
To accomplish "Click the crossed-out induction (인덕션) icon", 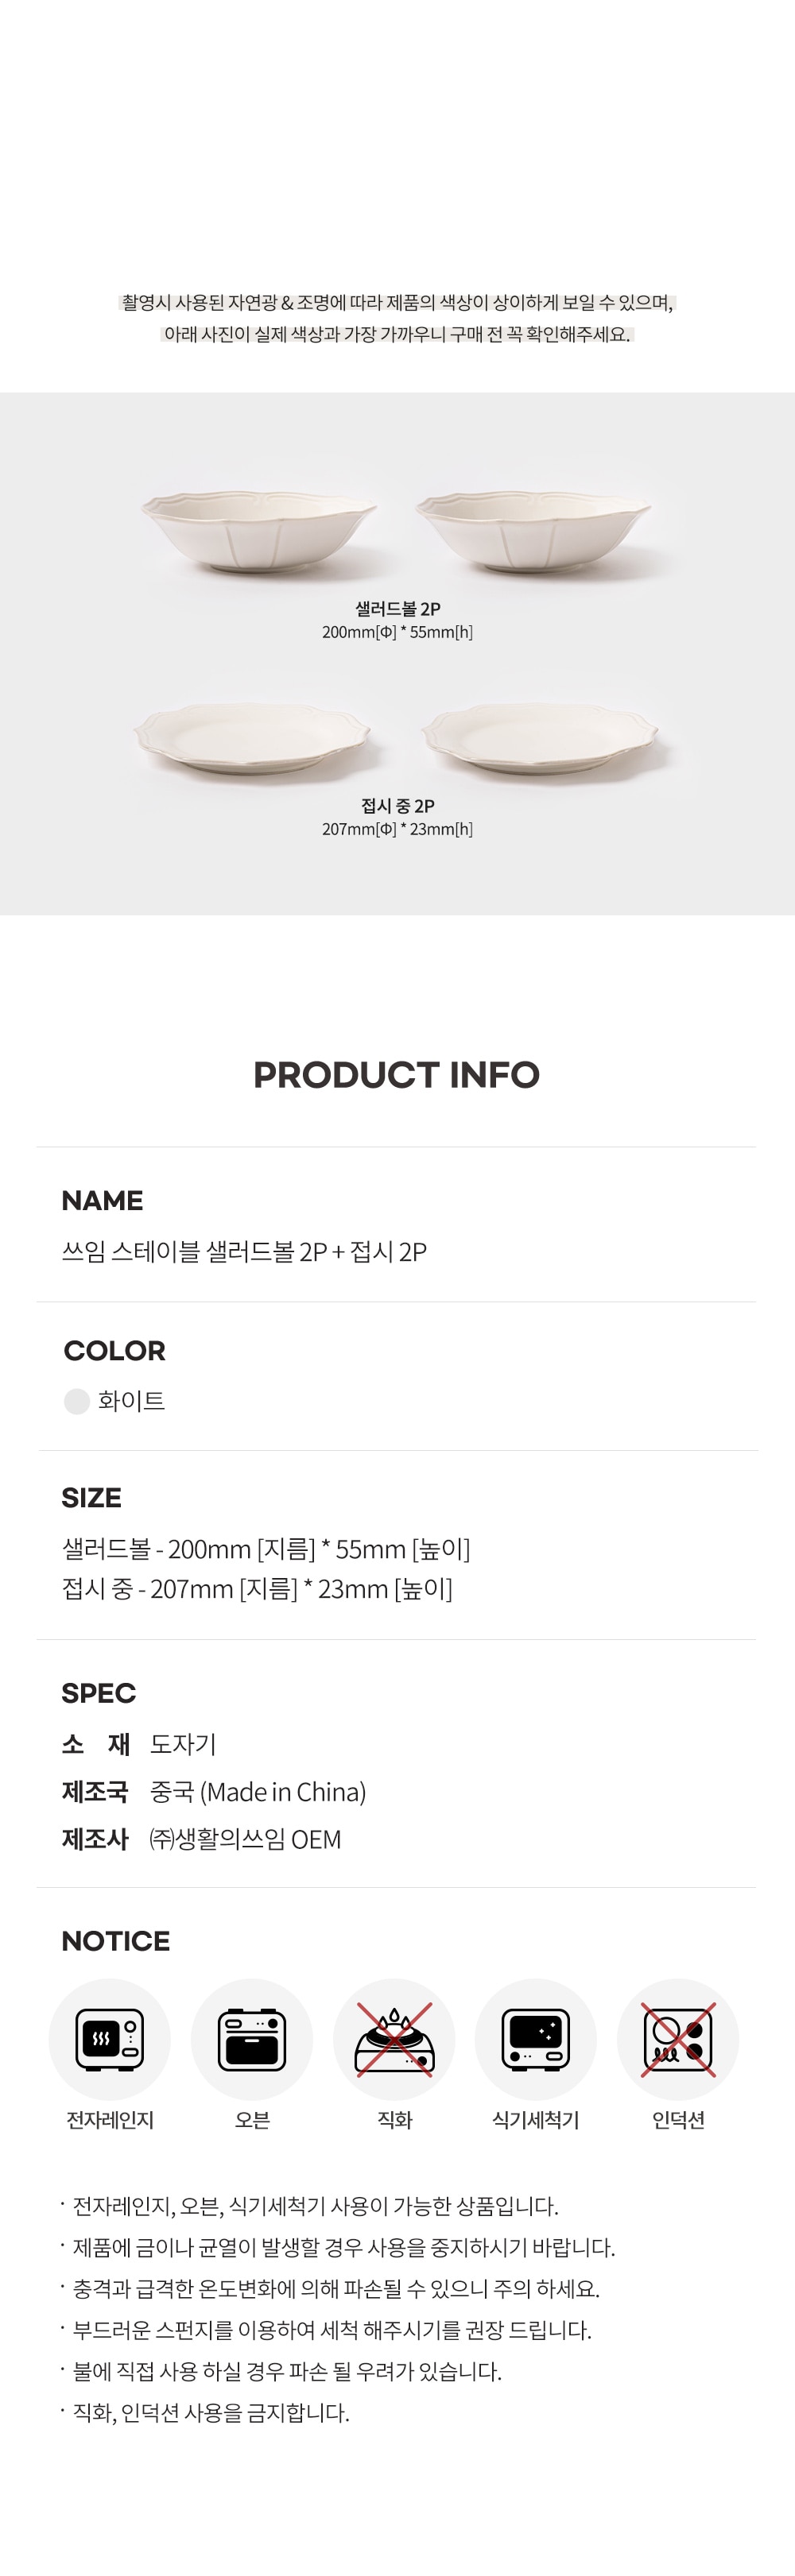I will [x=678, y=2039].
